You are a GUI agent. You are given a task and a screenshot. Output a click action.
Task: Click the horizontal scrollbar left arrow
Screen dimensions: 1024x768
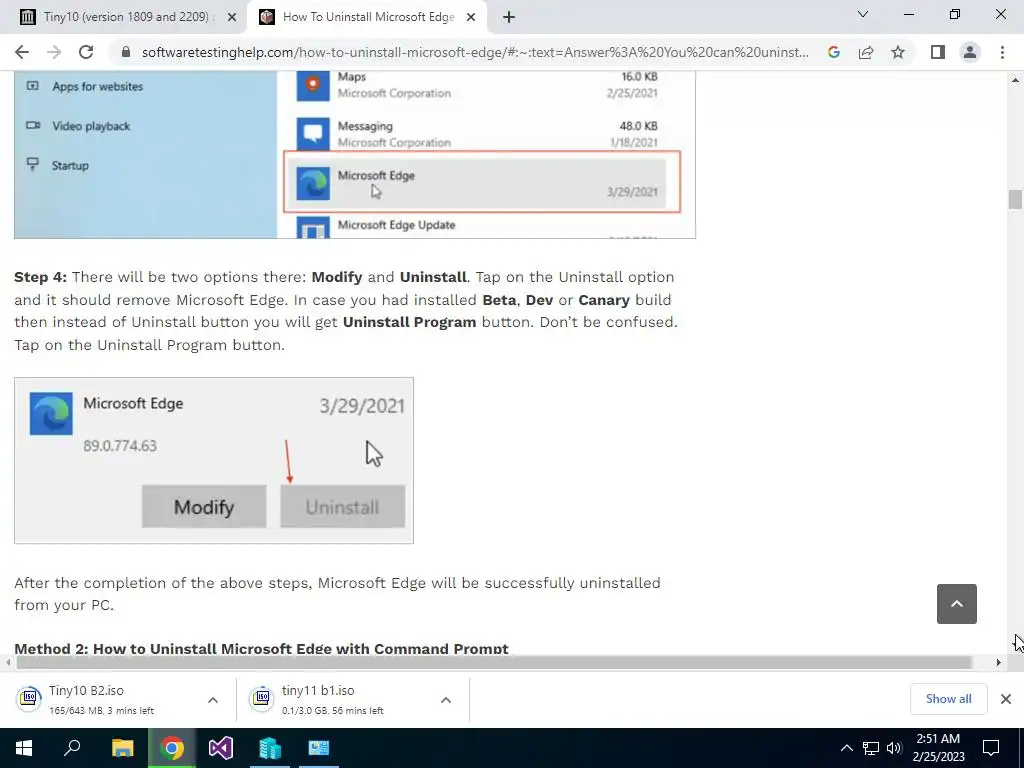point(7,663)
